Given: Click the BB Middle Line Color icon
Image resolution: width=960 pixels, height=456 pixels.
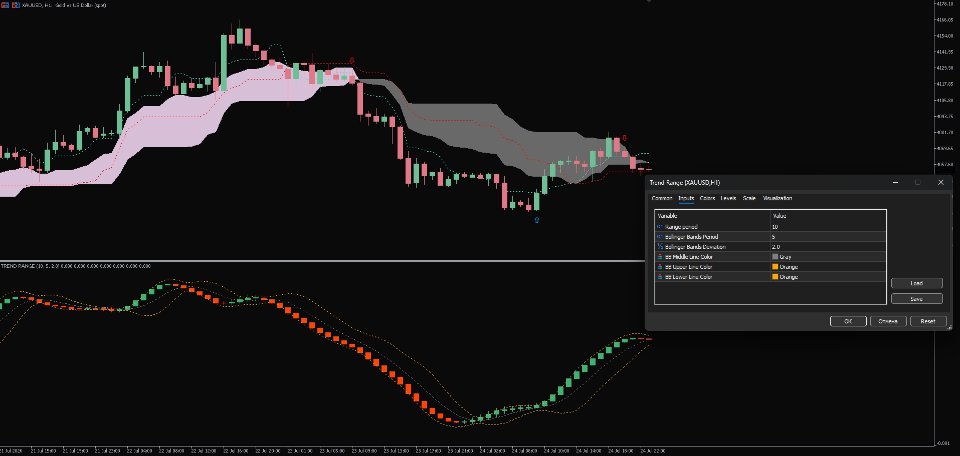Looking at the screenshot, I should [x=659, y=257].
